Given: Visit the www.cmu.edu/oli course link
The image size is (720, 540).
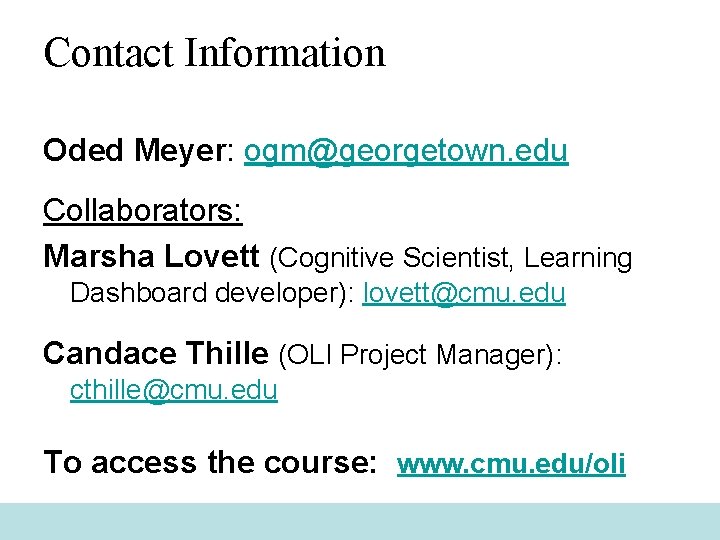Looking at the screenshot, I should coord(511,464).
